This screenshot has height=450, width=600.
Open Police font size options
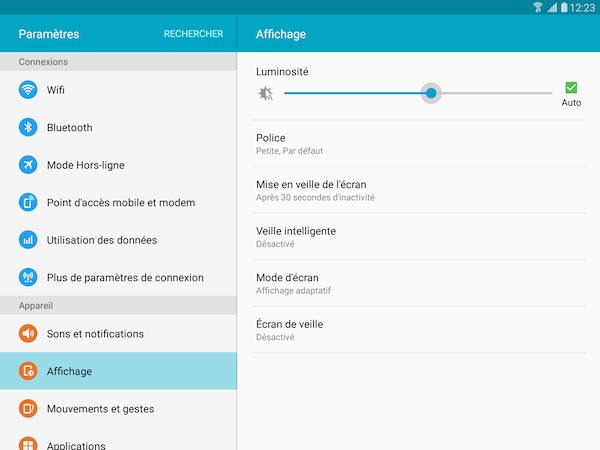pyautogui.click(x=419, y=143)
